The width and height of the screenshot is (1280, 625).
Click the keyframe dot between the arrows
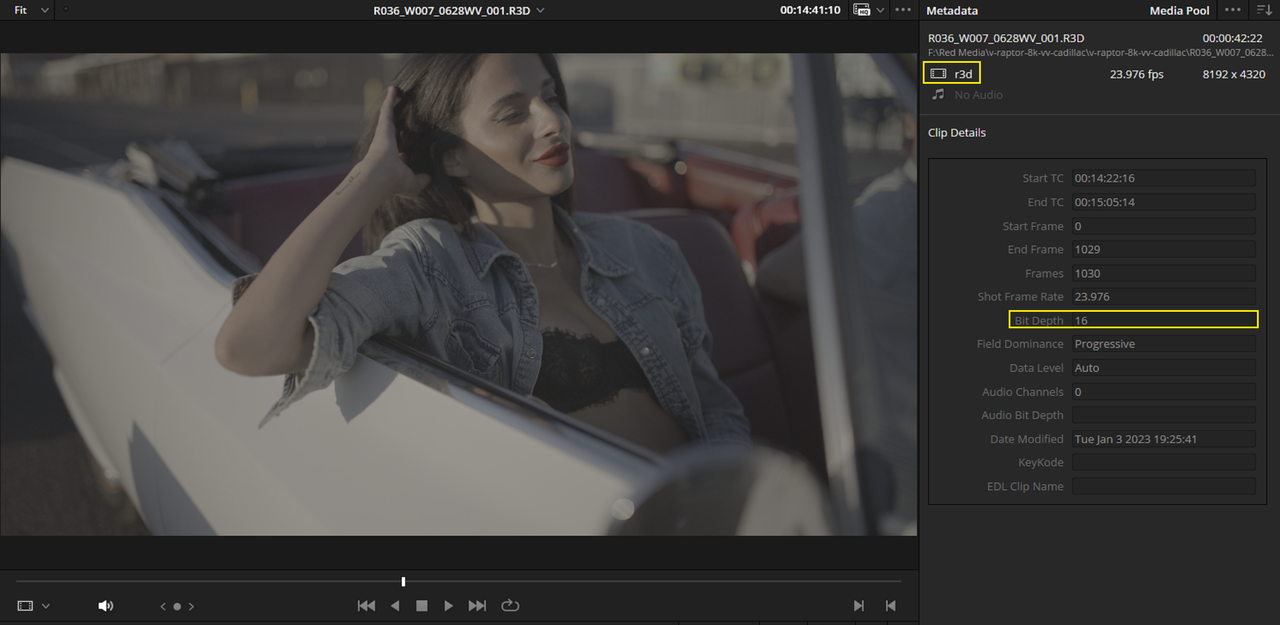pyautogui.click(x=177, y=606)
